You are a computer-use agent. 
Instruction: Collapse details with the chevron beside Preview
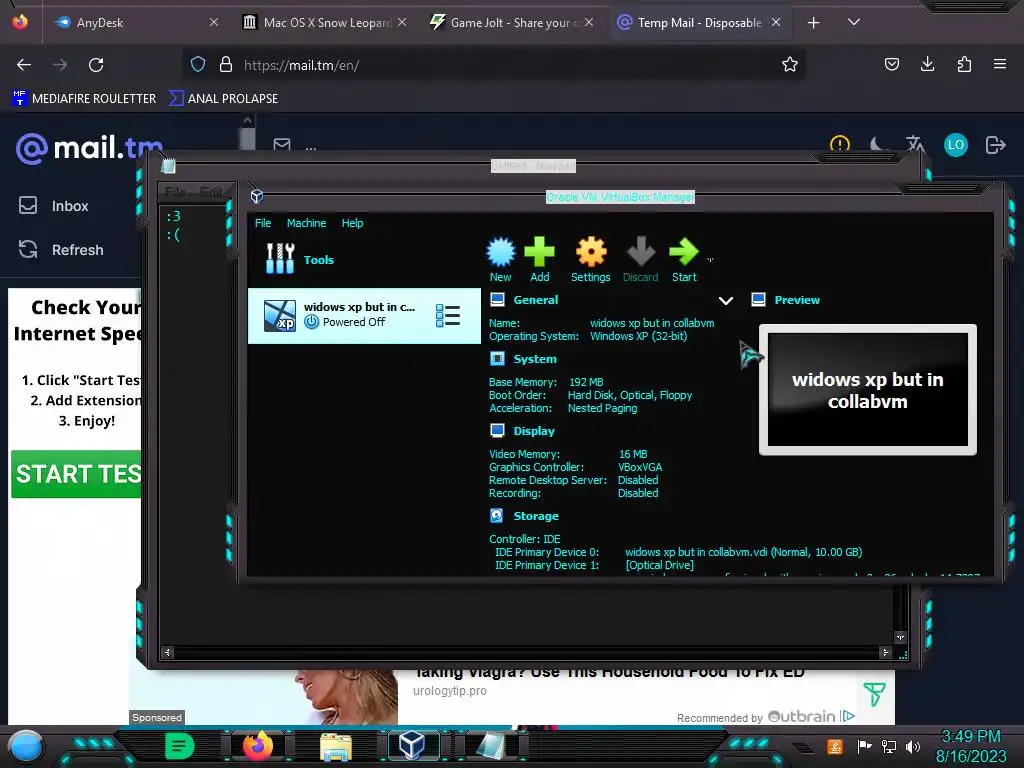726,300
